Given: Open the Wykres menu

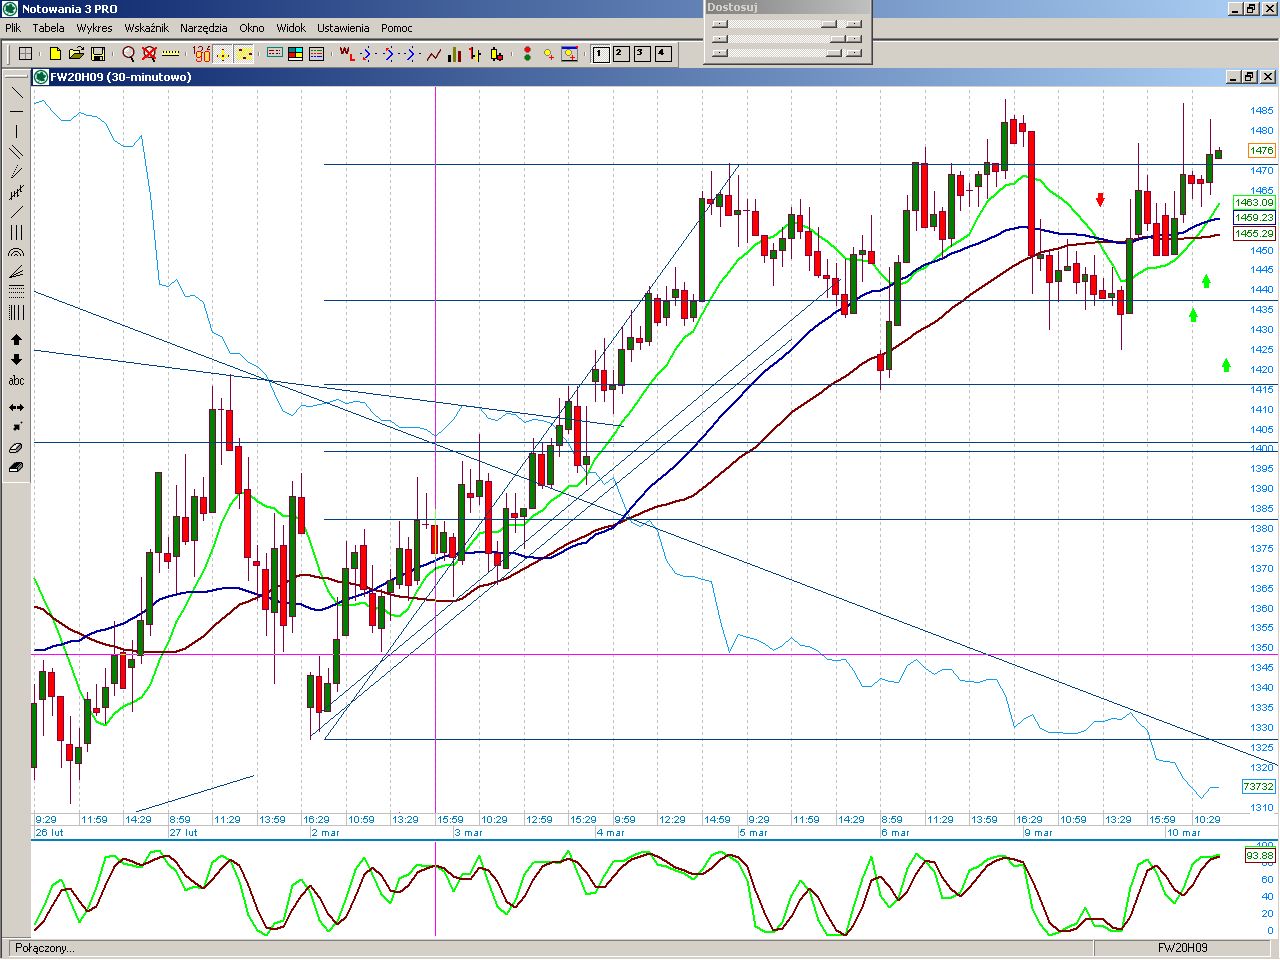Looking at the screenshot, I should click(94, 28).
